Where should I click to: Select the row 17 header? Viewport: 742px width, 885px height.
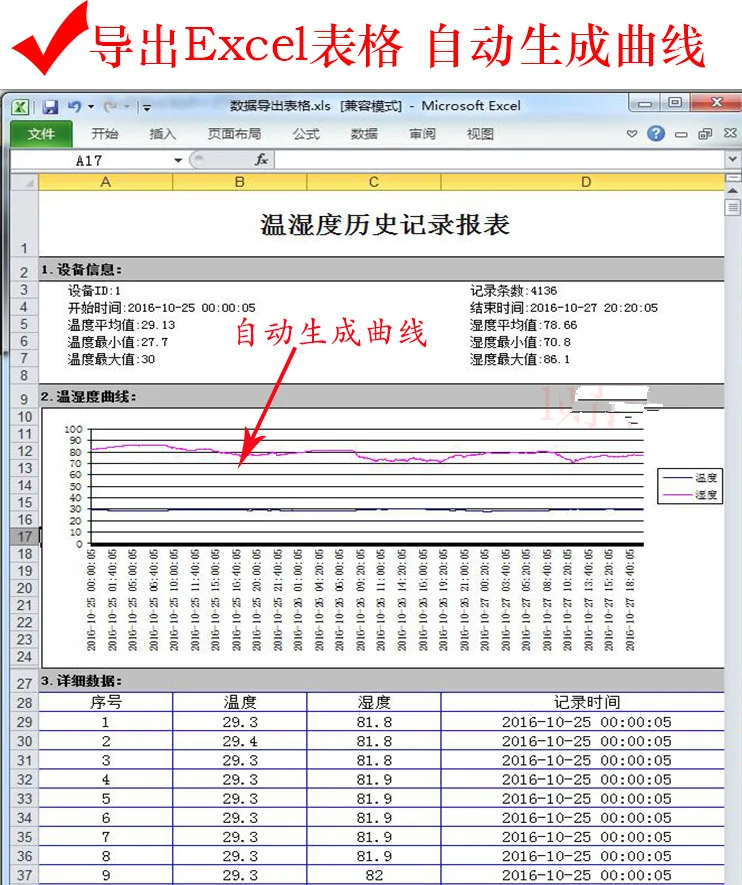(x=24, y=536)
